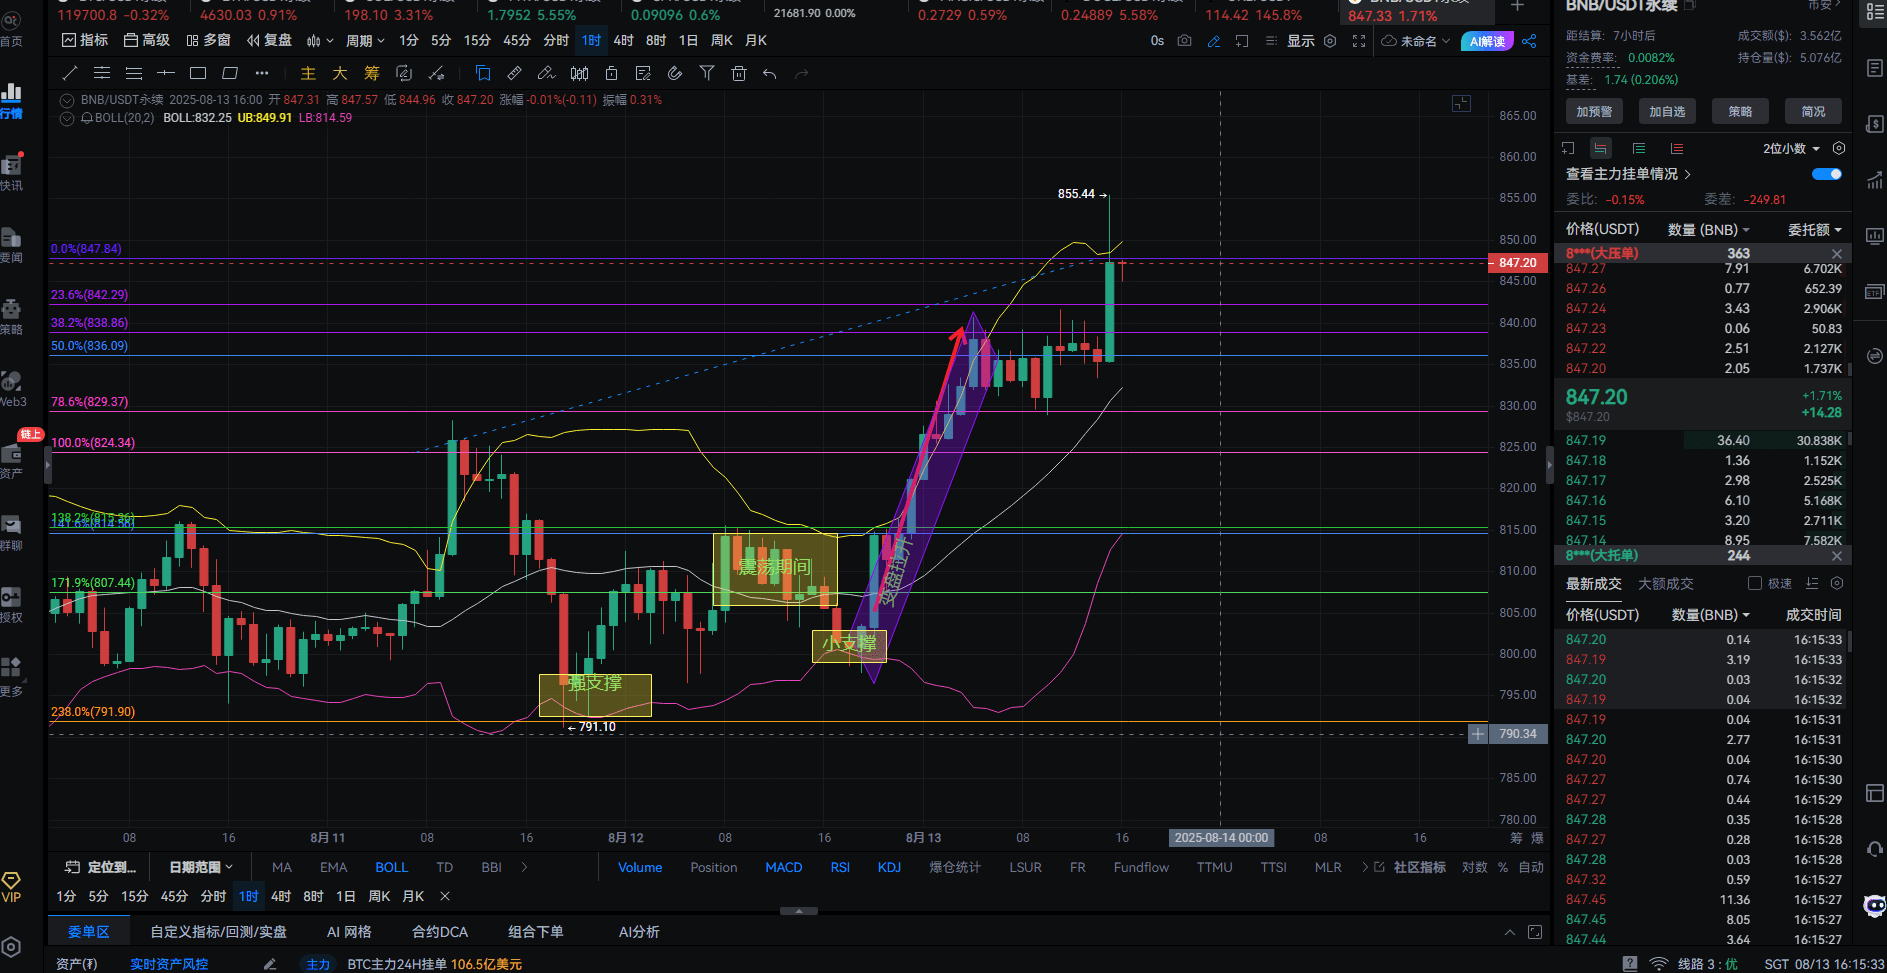Image resolution: width=1887 pixels, height=973 pixels.
Task: Open the 未命名 layout dropdown
Action: point(1416,41)
